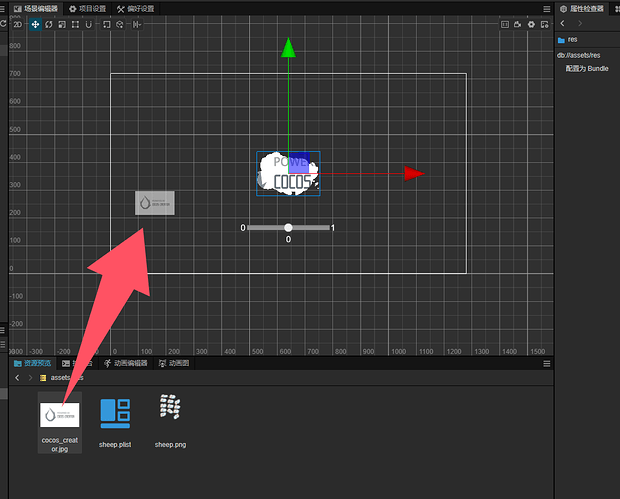Select cocos_creator.jpg asset thumbnail

(60, 415)
